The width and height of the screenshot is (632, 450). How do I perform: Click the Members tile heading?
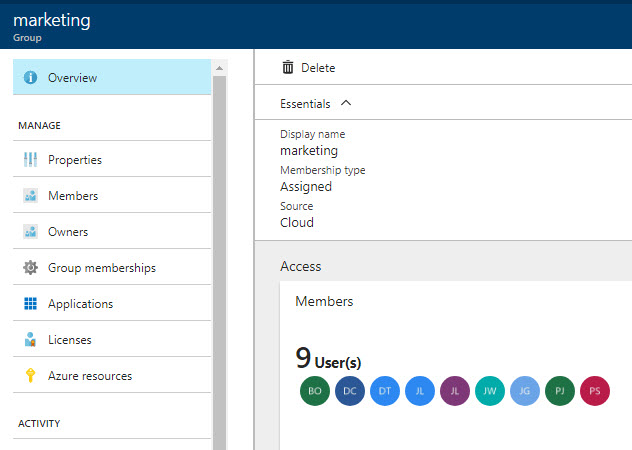(x=324, y=301)
